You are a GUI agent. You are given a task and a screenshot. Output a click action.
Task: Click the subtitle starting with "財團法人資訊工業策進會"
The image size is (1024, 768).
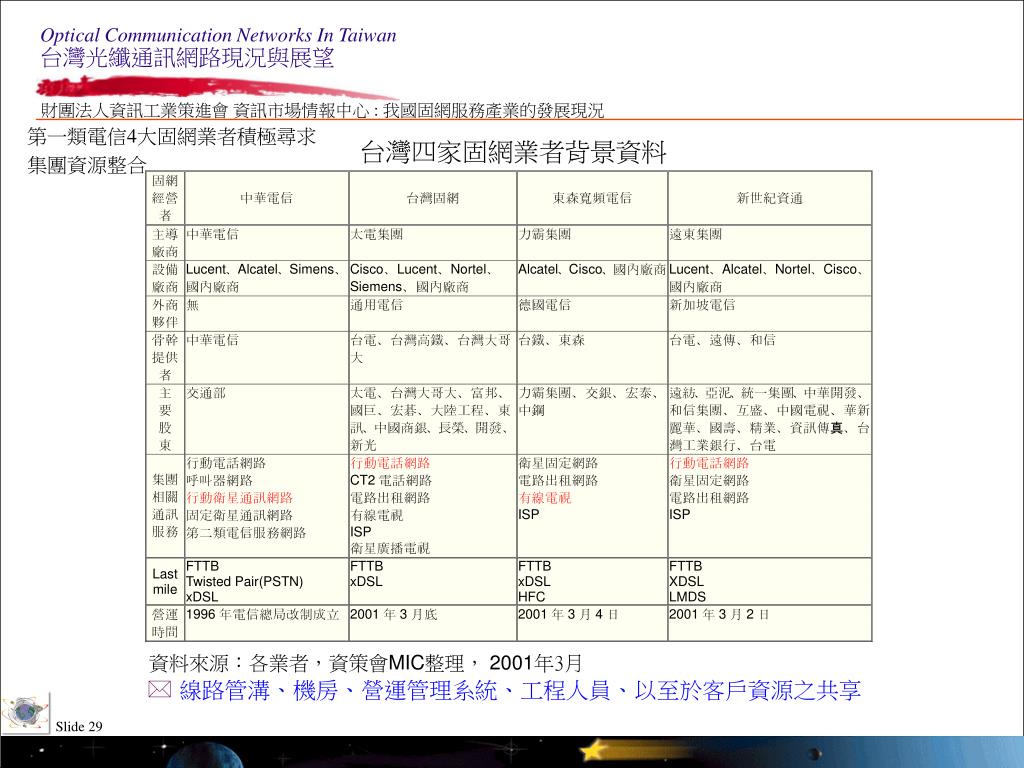pos(322,110)
